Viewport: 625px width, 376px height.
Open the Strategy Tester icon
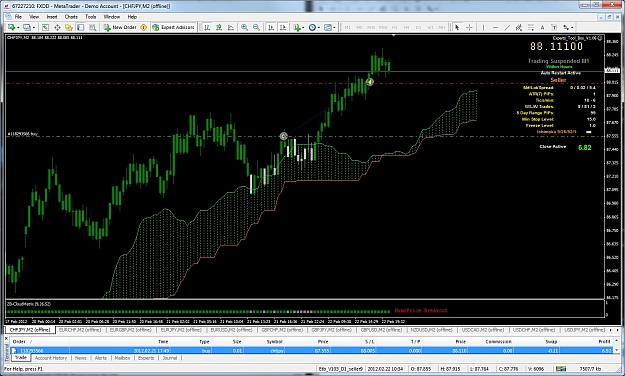tap(92, 27)
